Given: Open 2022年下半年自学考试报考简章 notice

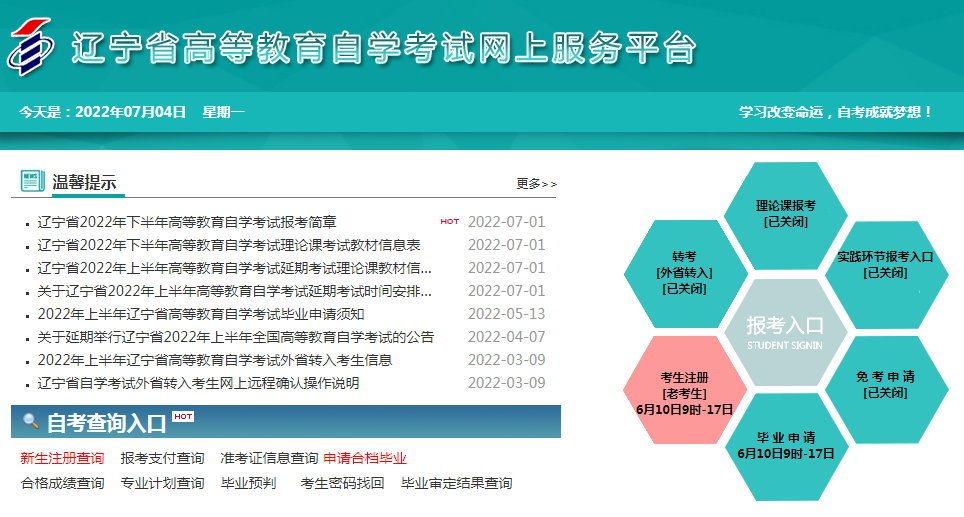Looking at the screenshot, I should (x=187, y=222).
